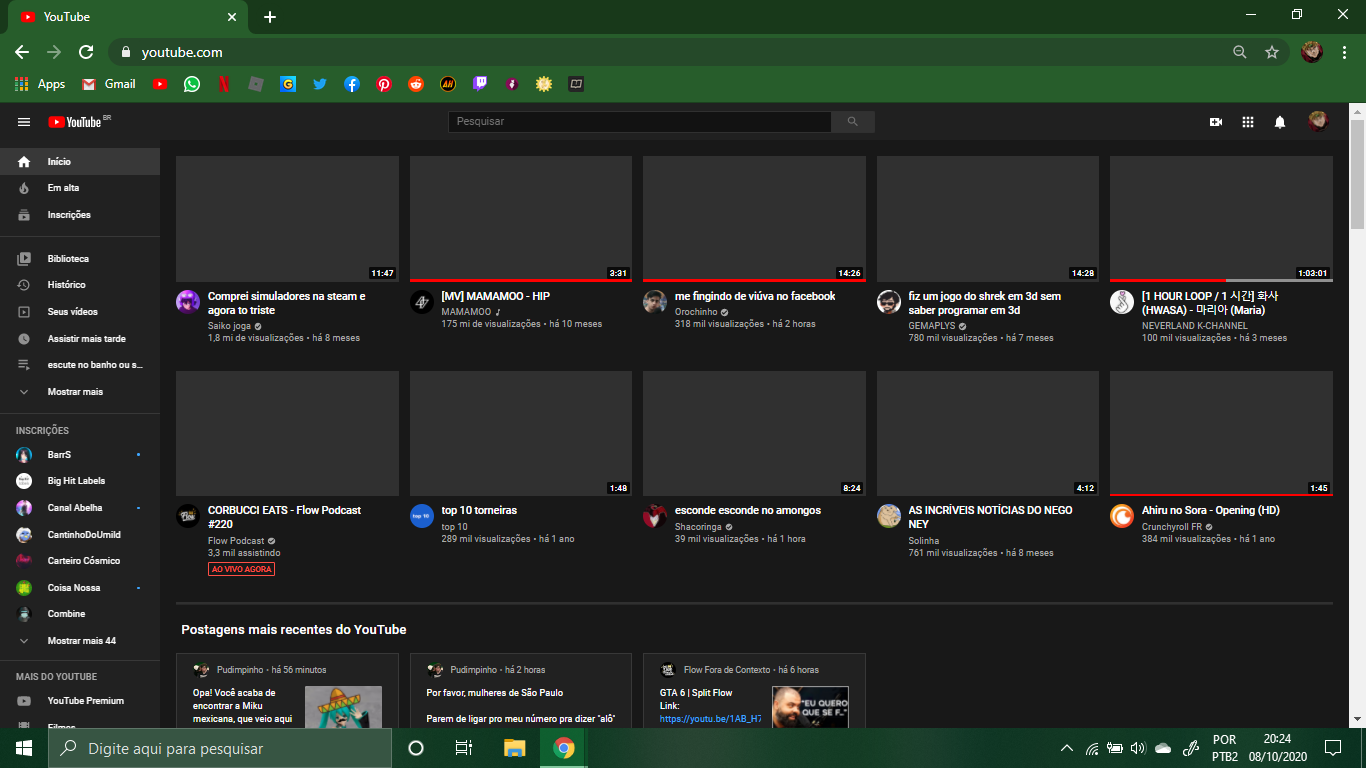
Task: Open the 'Comprei simuladores na steam' video thumbnail
Action: [287, 219]
